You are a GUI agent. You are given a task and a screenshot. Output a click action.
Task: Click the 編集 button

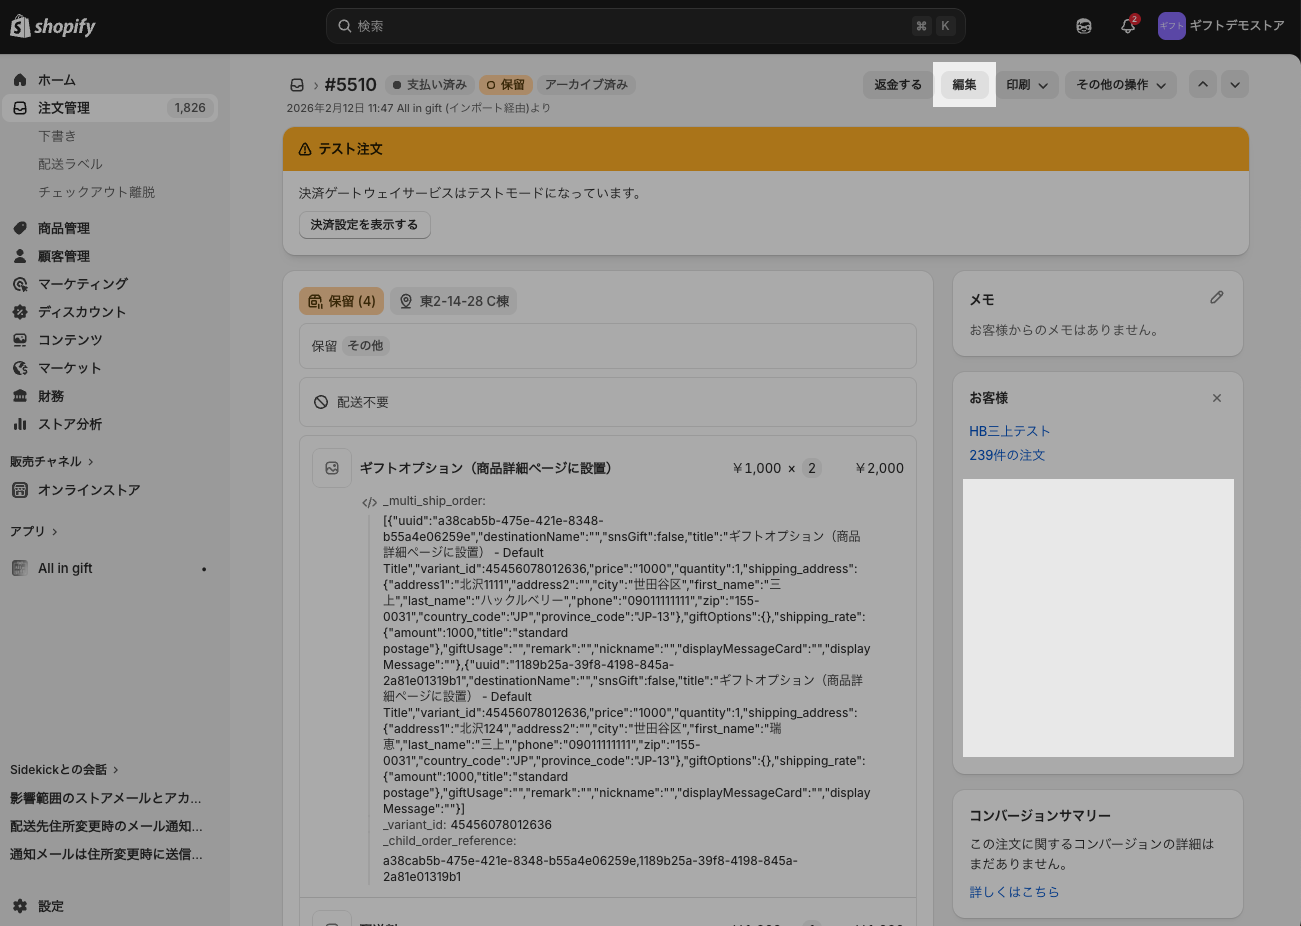(964, 85)
